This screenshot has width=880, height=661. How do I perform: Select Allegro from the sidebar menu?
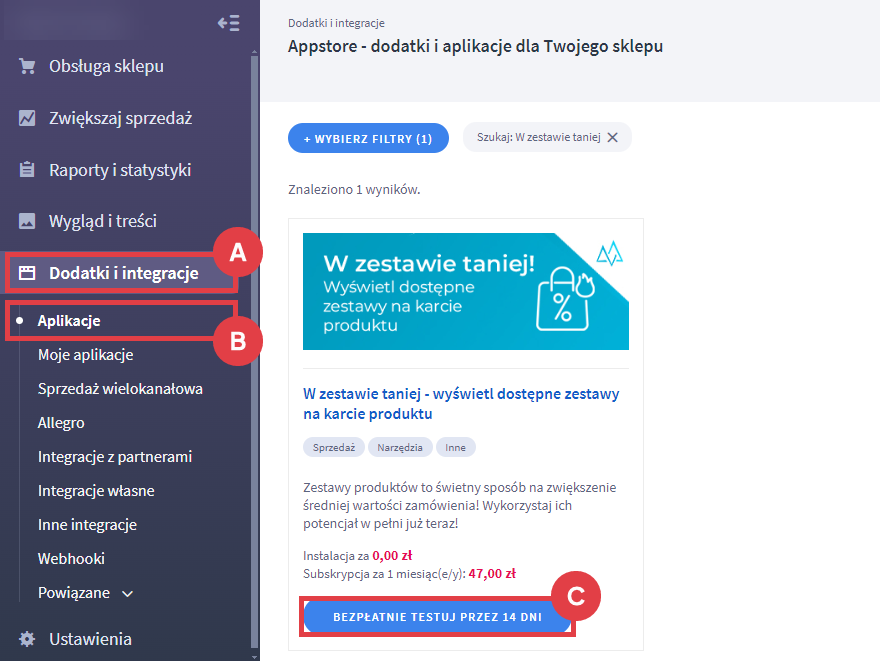[x=61, y=423]
